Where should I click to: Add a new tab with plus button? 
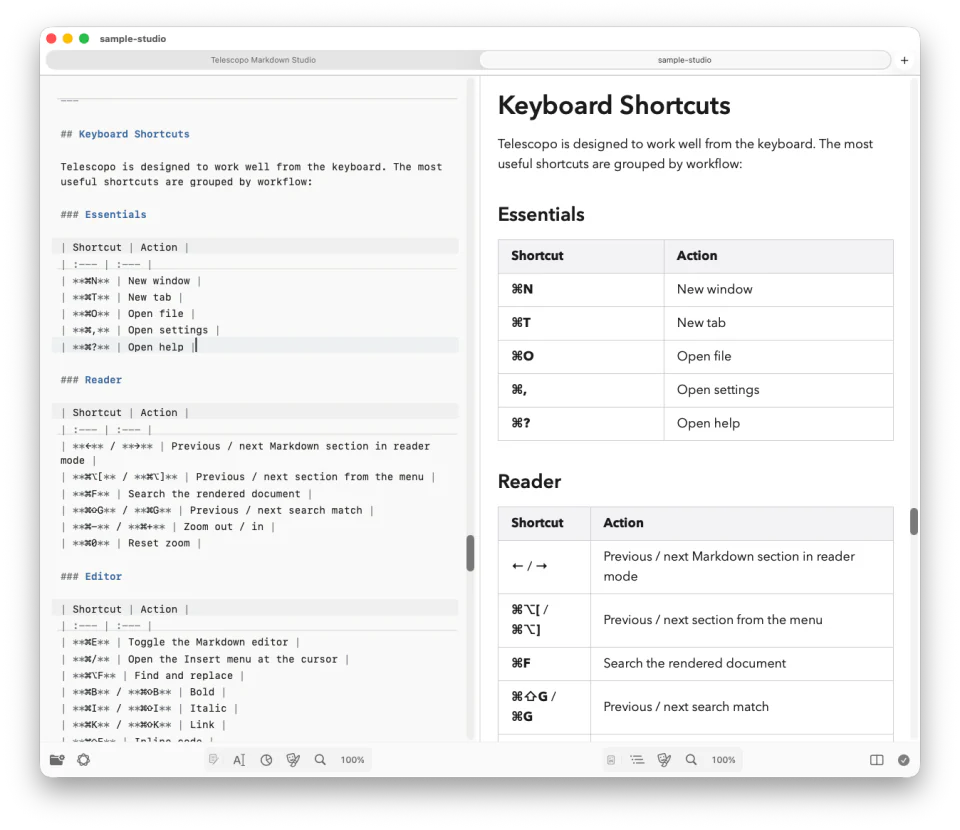[x=904, y=60]
